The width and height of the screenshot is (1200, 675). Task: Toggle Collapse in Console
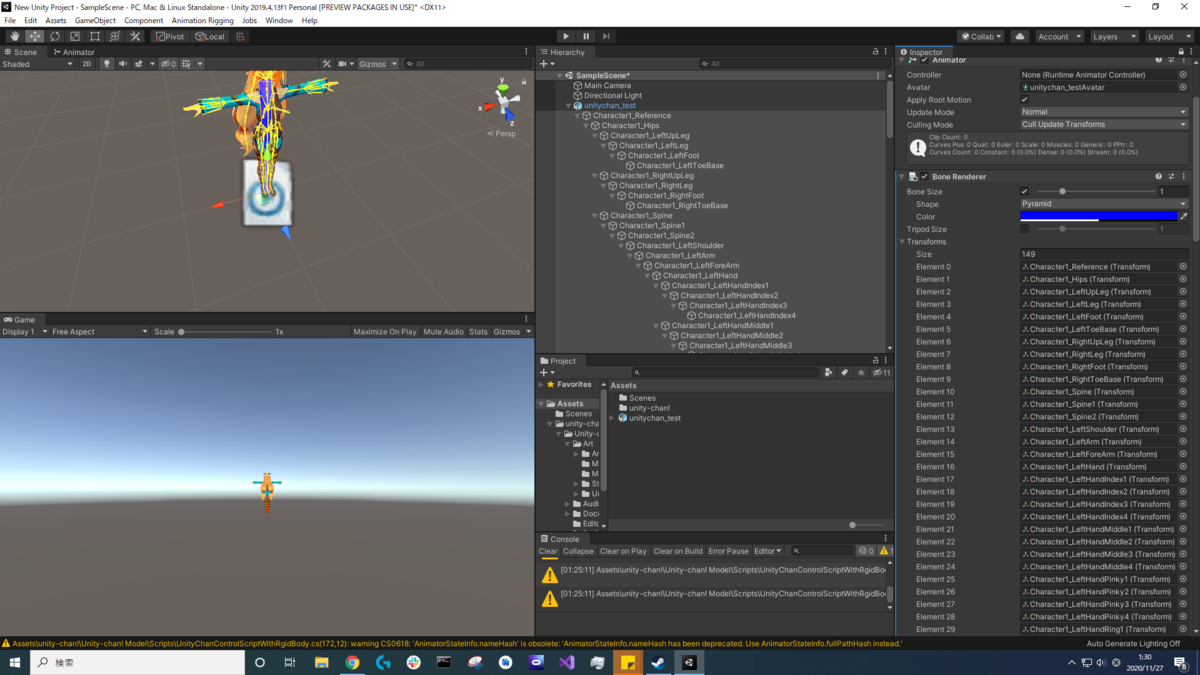coord(578,551)
